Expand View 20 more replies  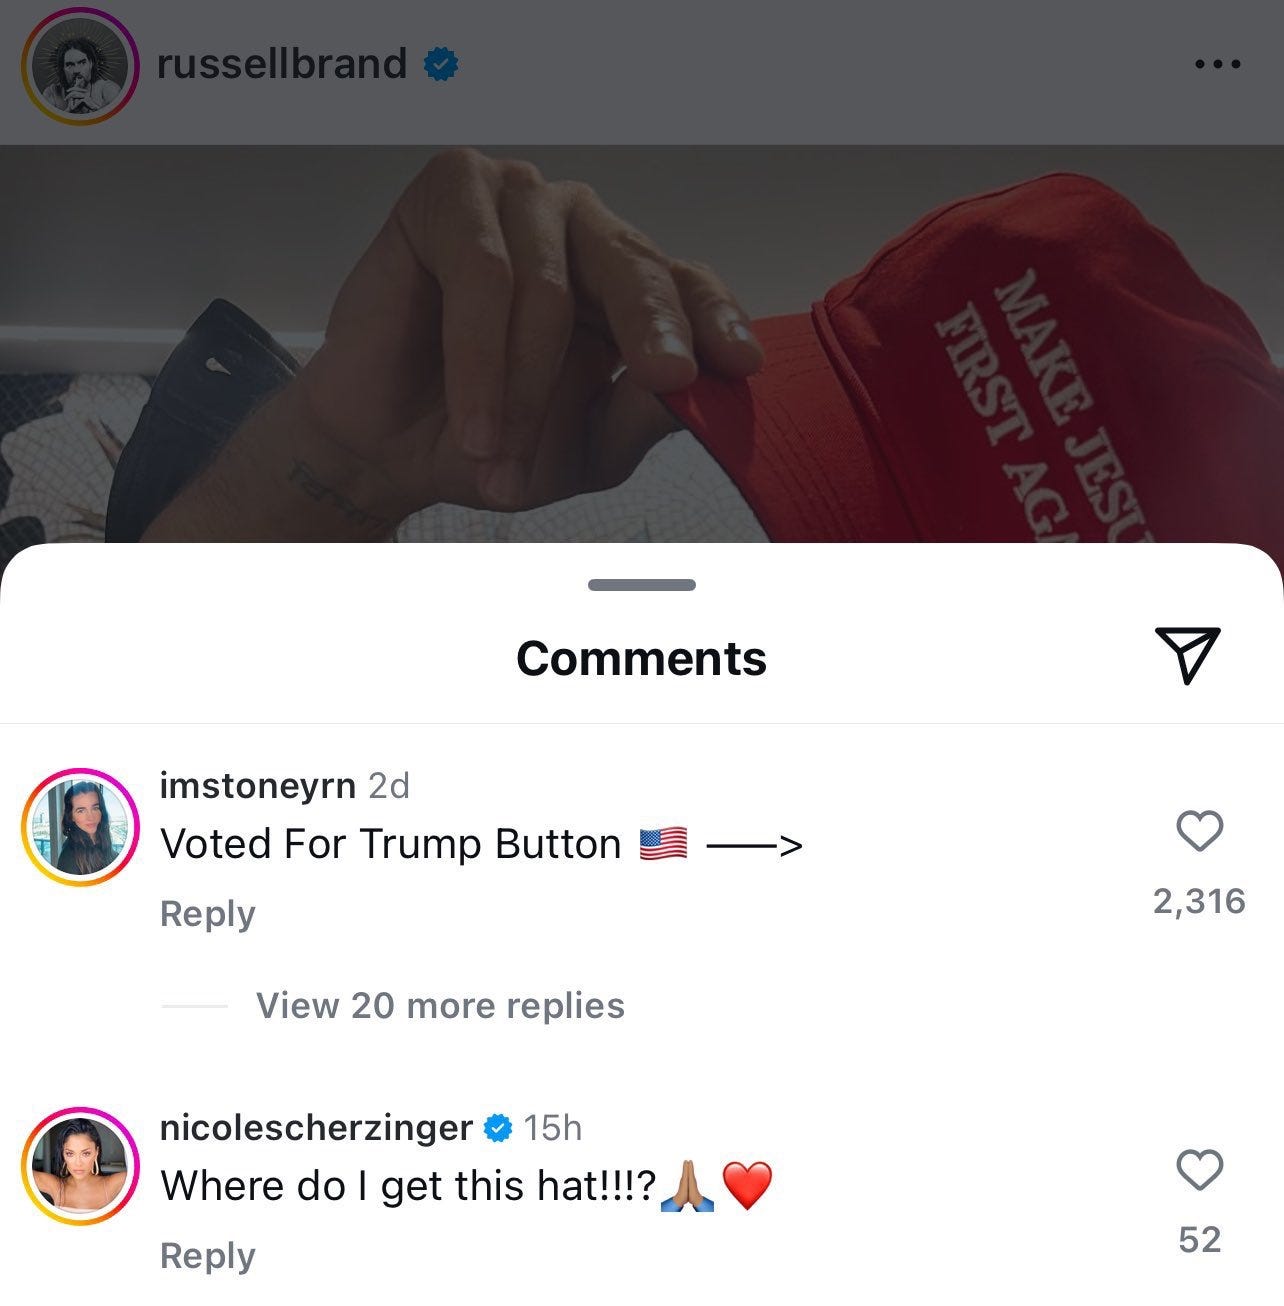pos(440,1005)
